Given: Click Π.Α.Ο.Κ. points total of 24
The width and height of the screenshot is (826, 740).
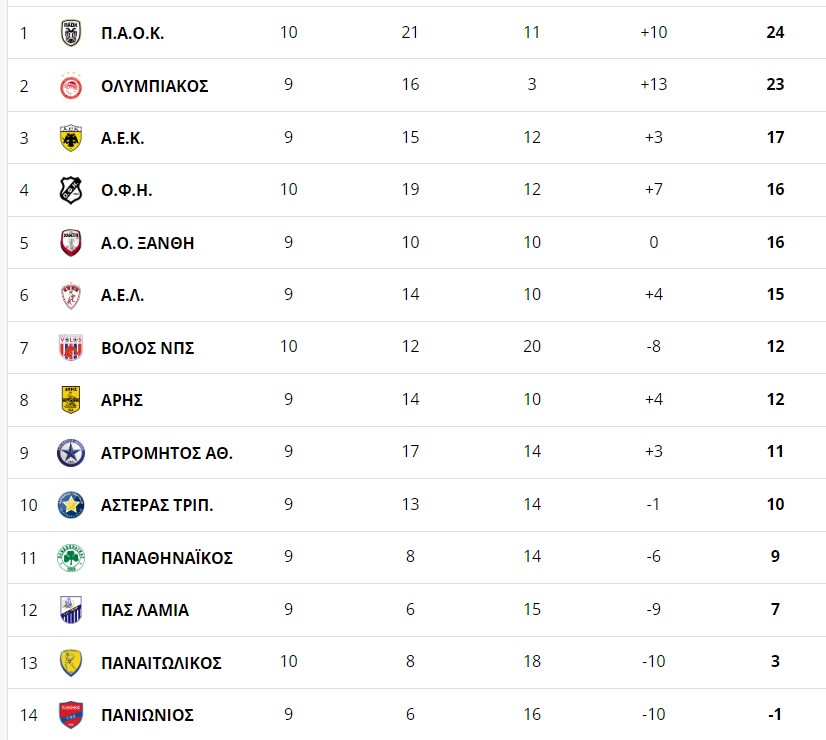Looking at the screenshot, I should point(775,32).
